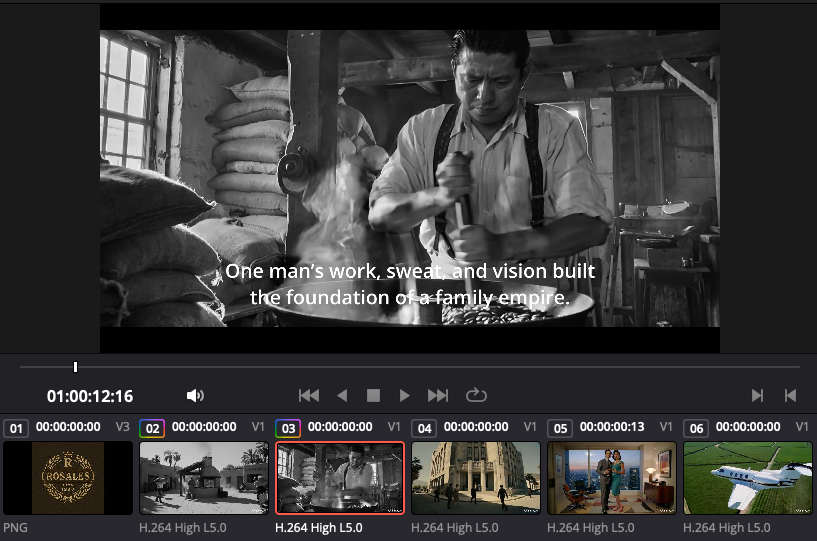This screenshot has height=541, width=817.
Task: Click clip 01 timecode 00:00:00:00
Action: (68, 427)
